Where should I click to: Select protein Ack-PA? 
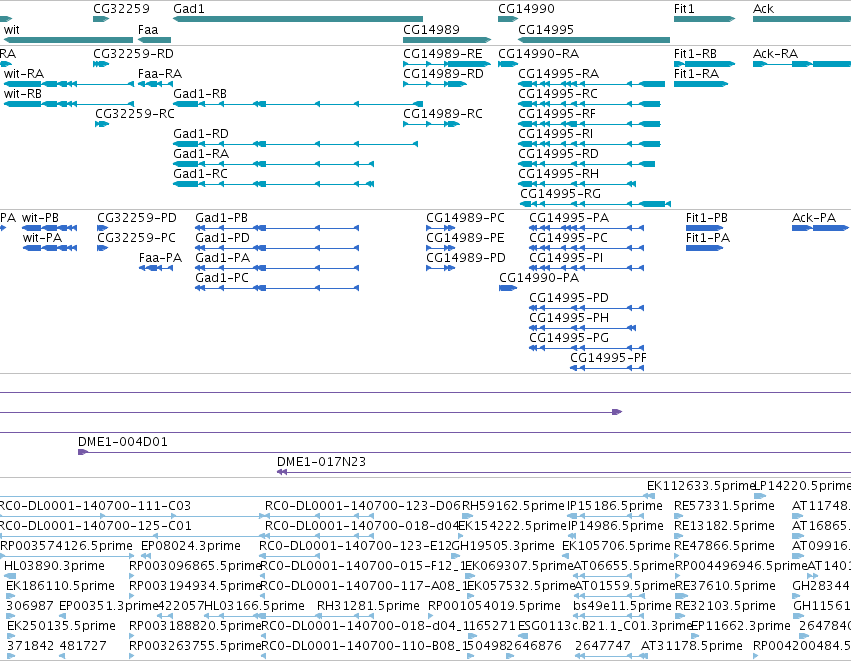pyautogui.click(x=814, y=218)
